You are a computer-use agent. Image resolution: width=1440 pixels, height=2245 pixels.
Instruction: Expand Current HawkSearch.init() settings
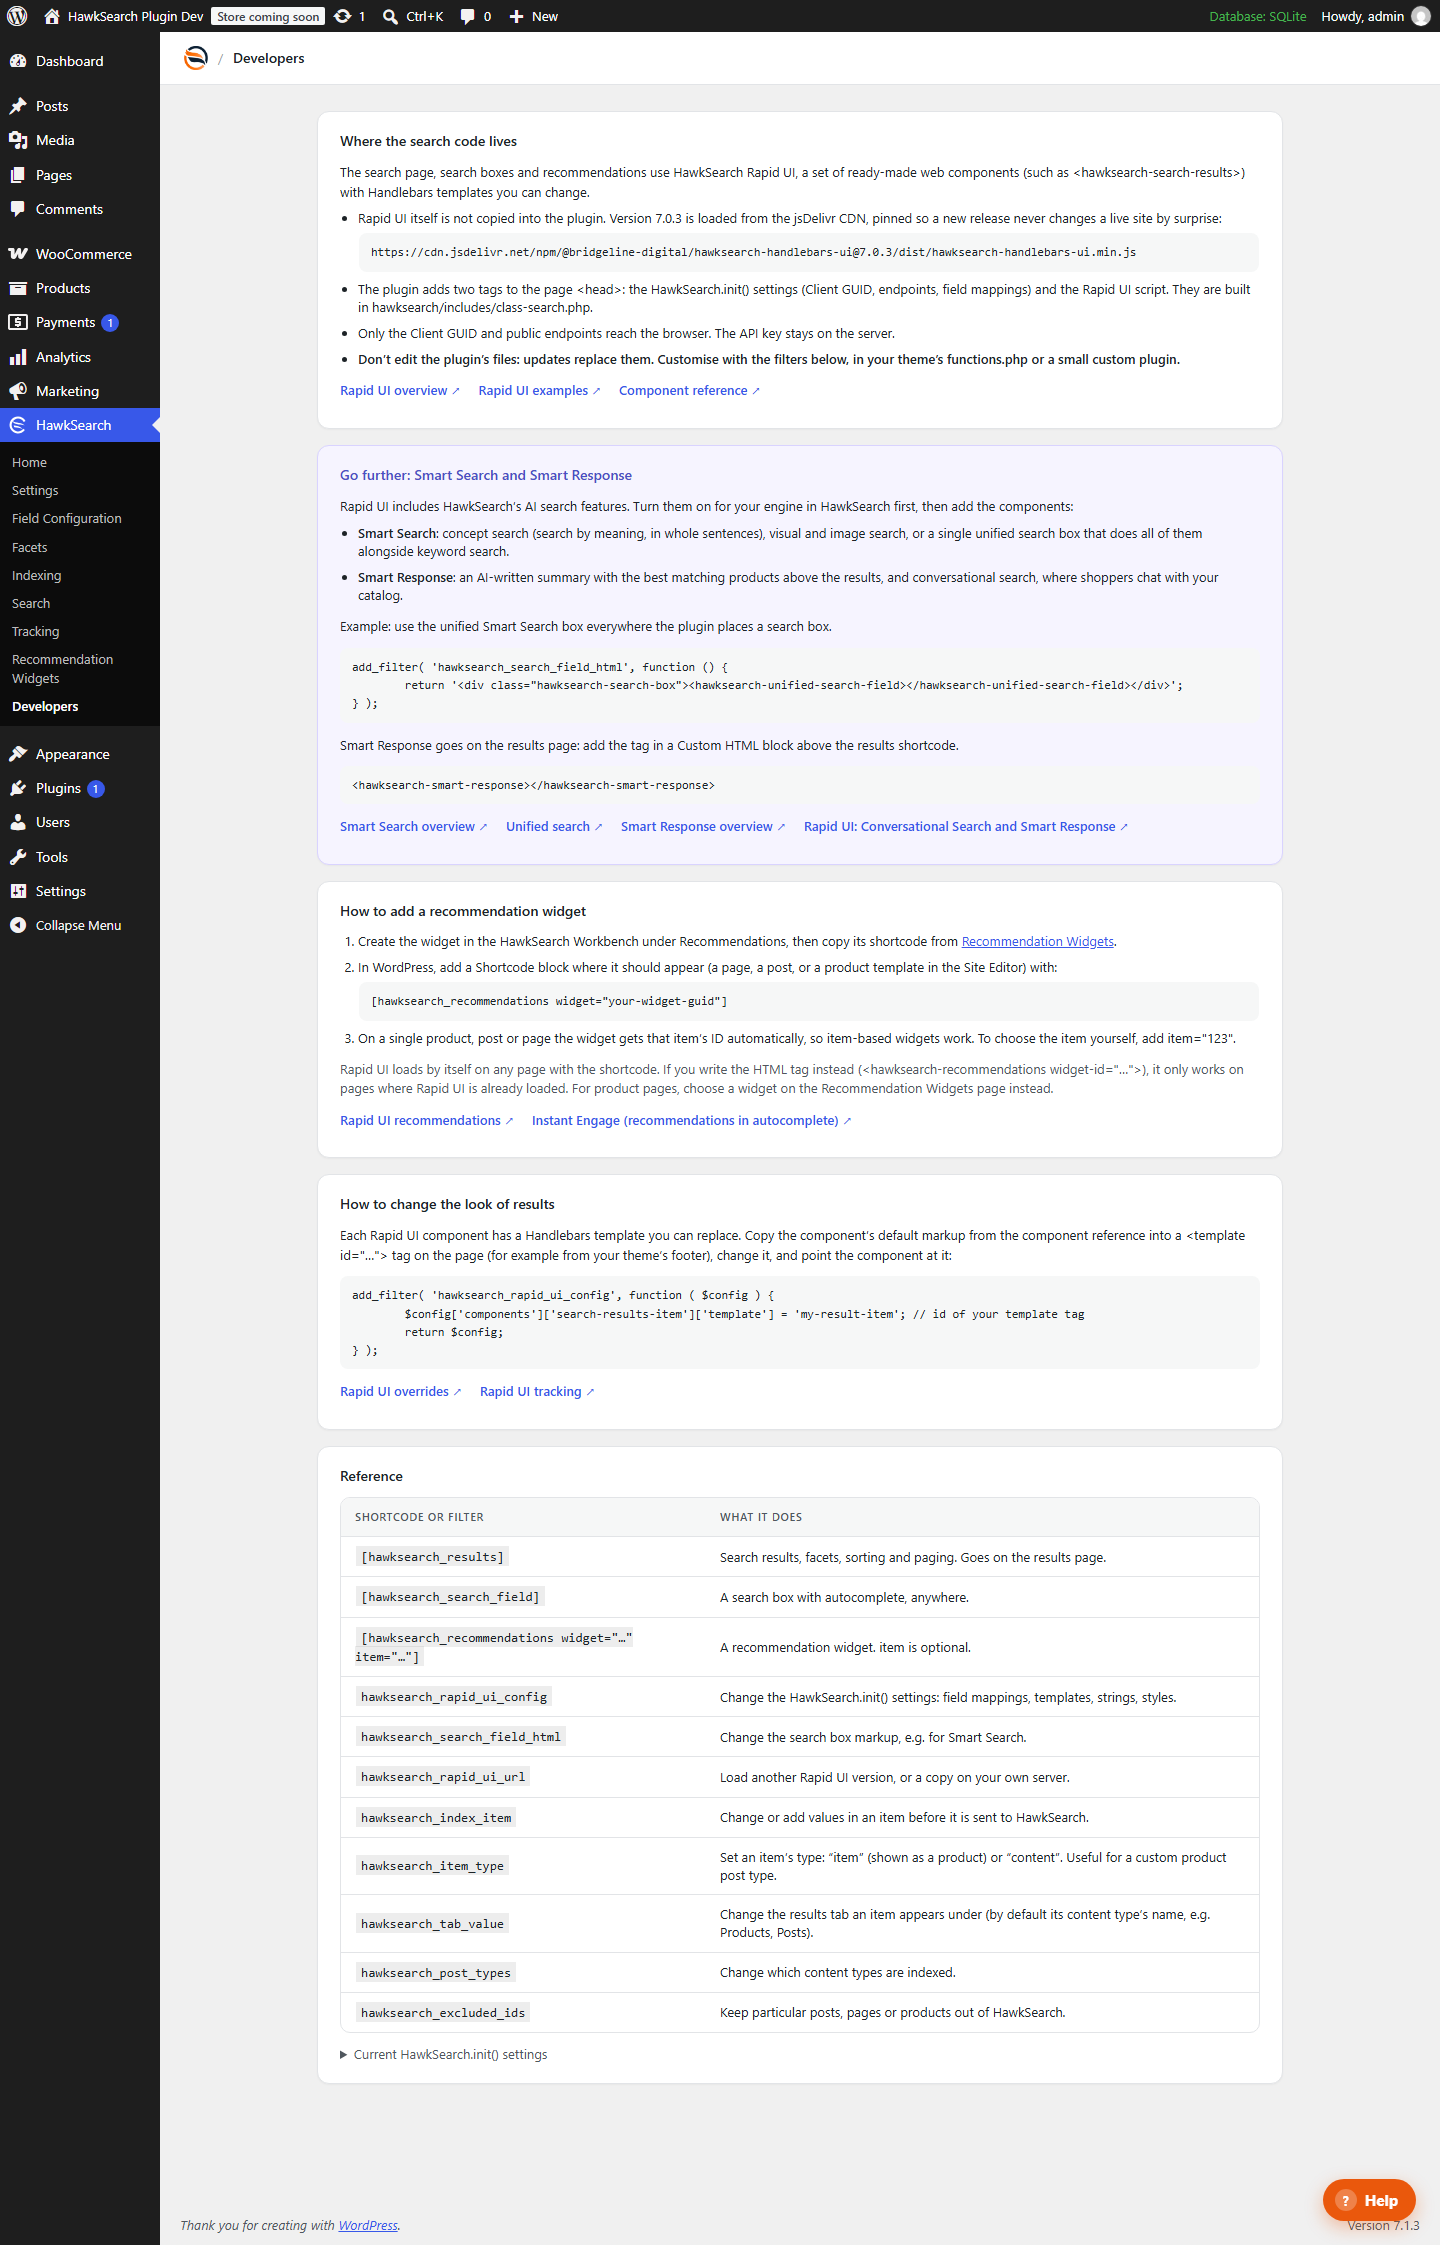pos(444,2054)
